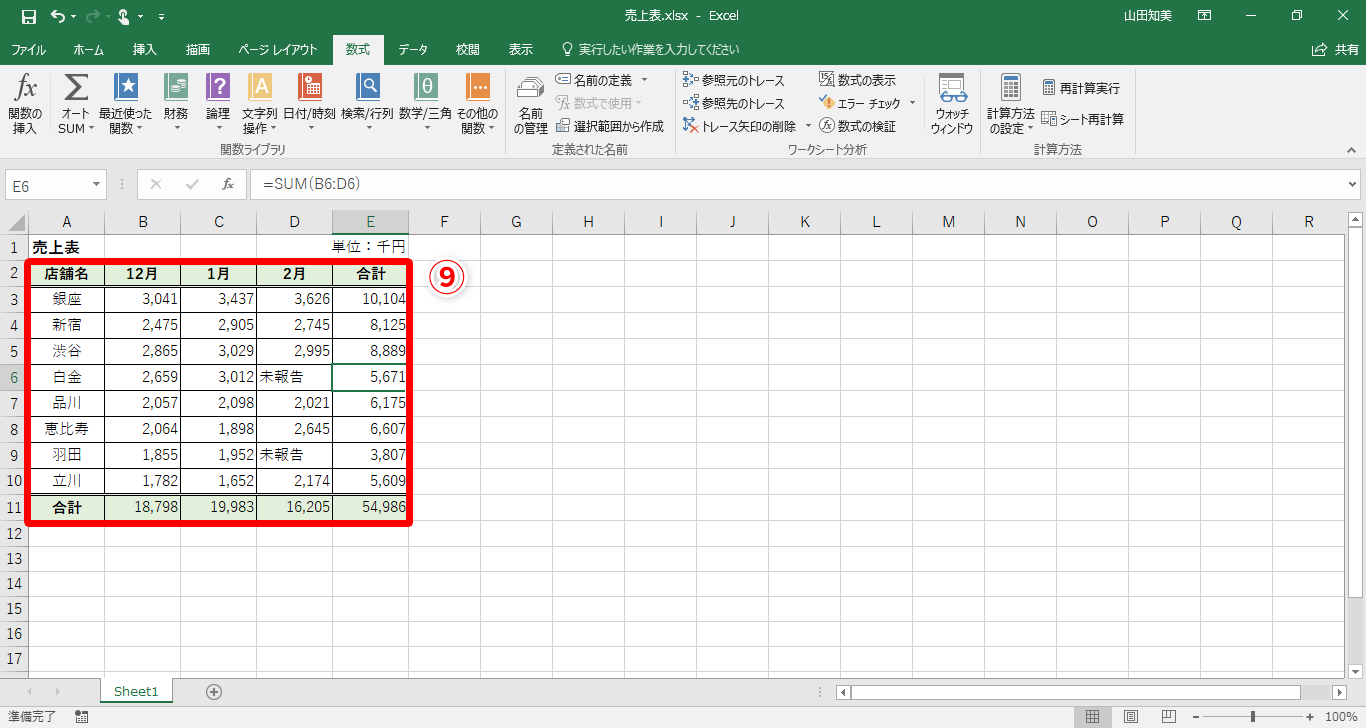
Task: Open the Watch Window (ウォッチ ウィンドウ)
Action: pyautogui.click(x=952, y=104)
